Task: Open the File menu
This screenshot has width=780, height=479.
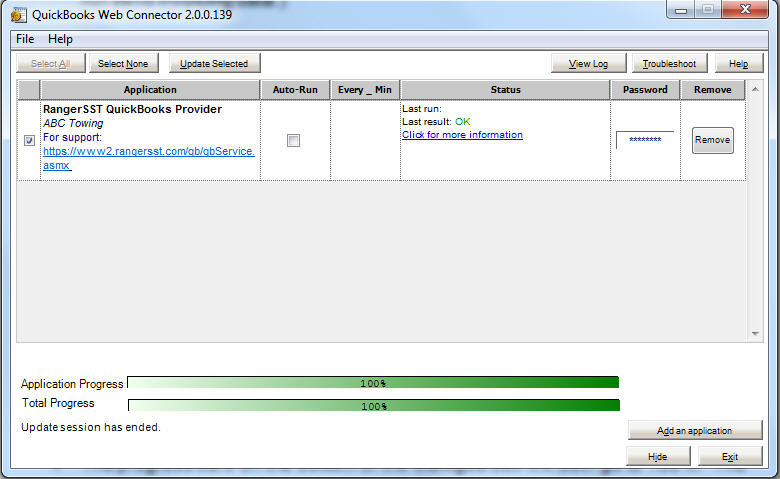Action: [25, 39]
